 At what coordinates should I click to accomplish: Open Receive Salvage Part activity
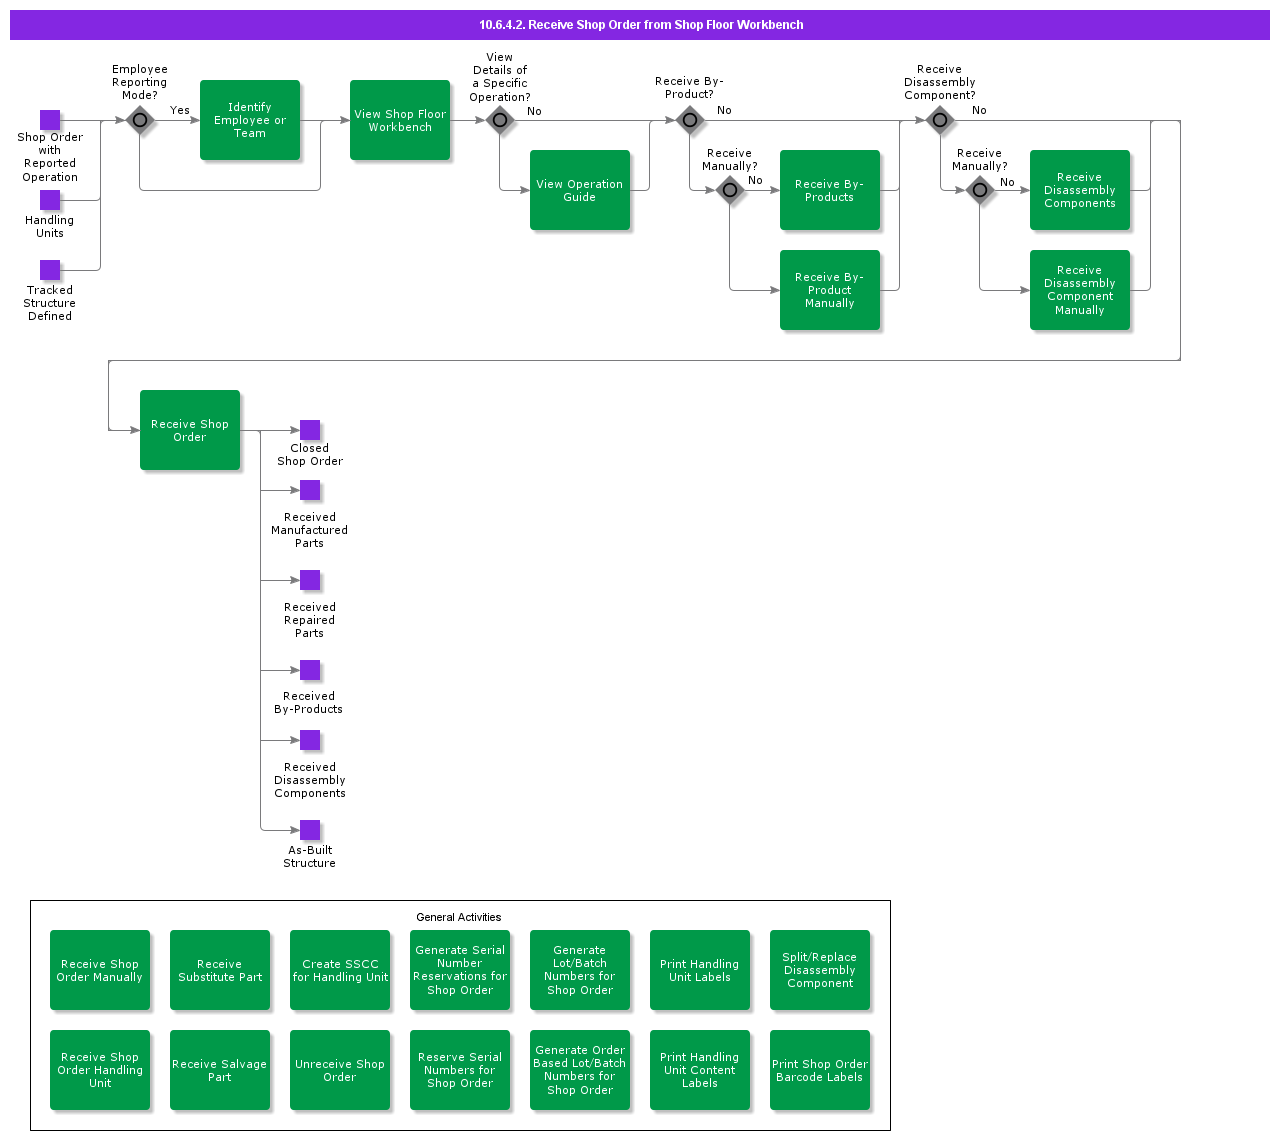[x=220, y=1070]
